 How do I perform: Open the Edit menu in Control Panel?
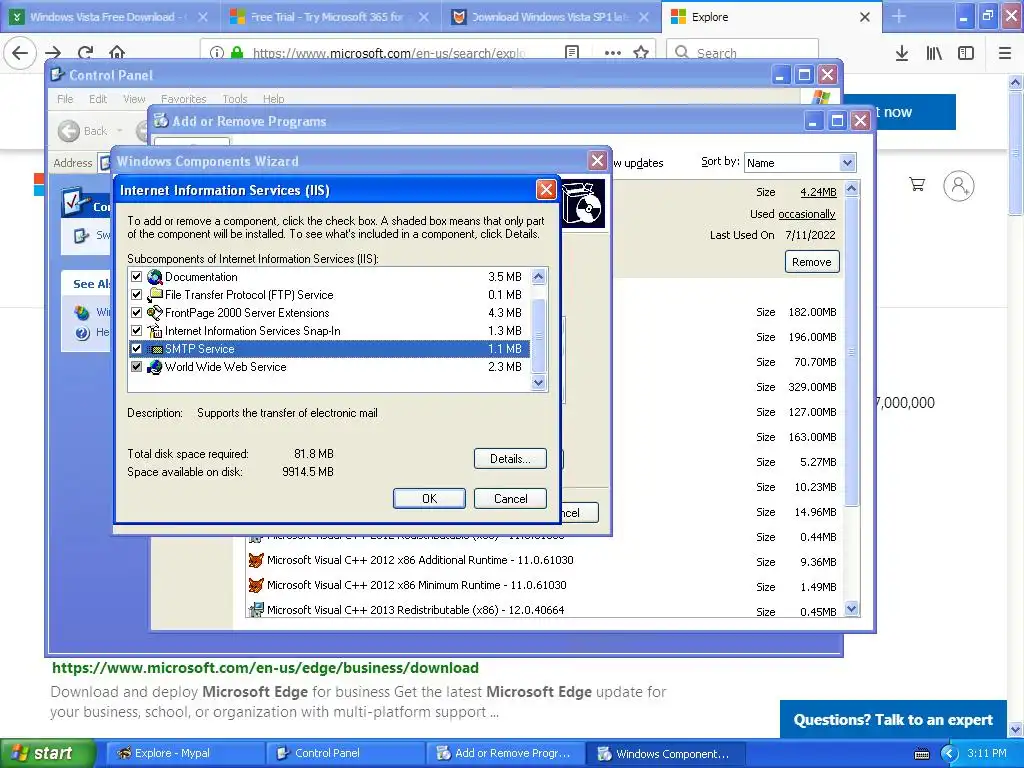(98, 99)
